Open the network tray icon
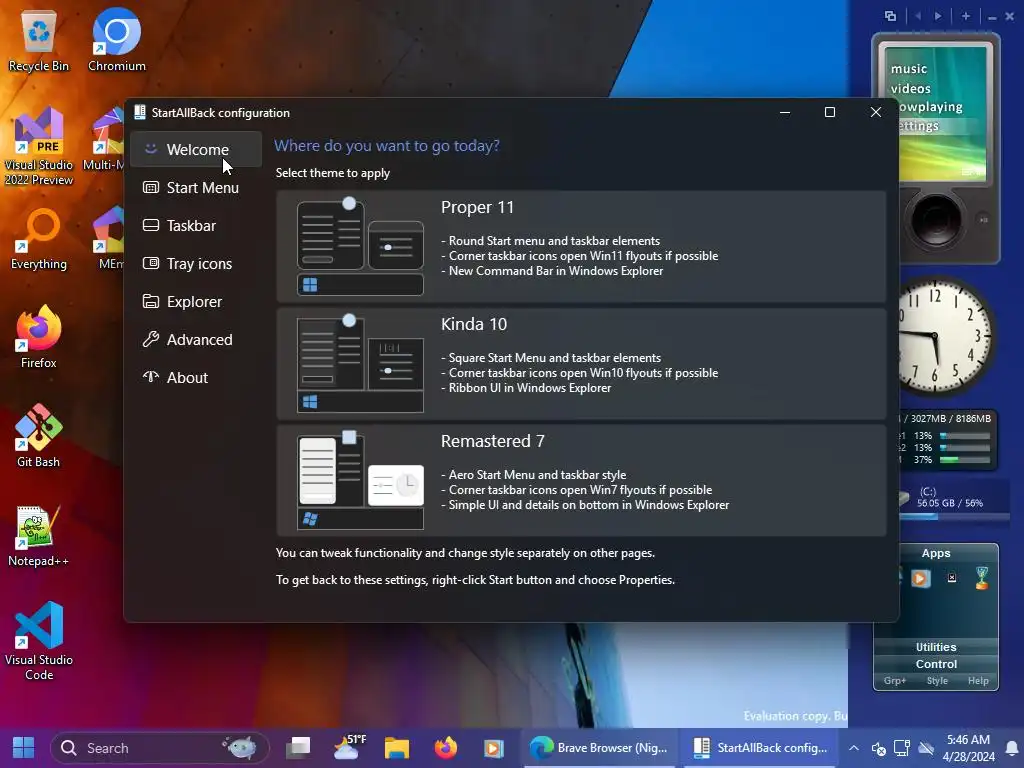 coord(902,748)
